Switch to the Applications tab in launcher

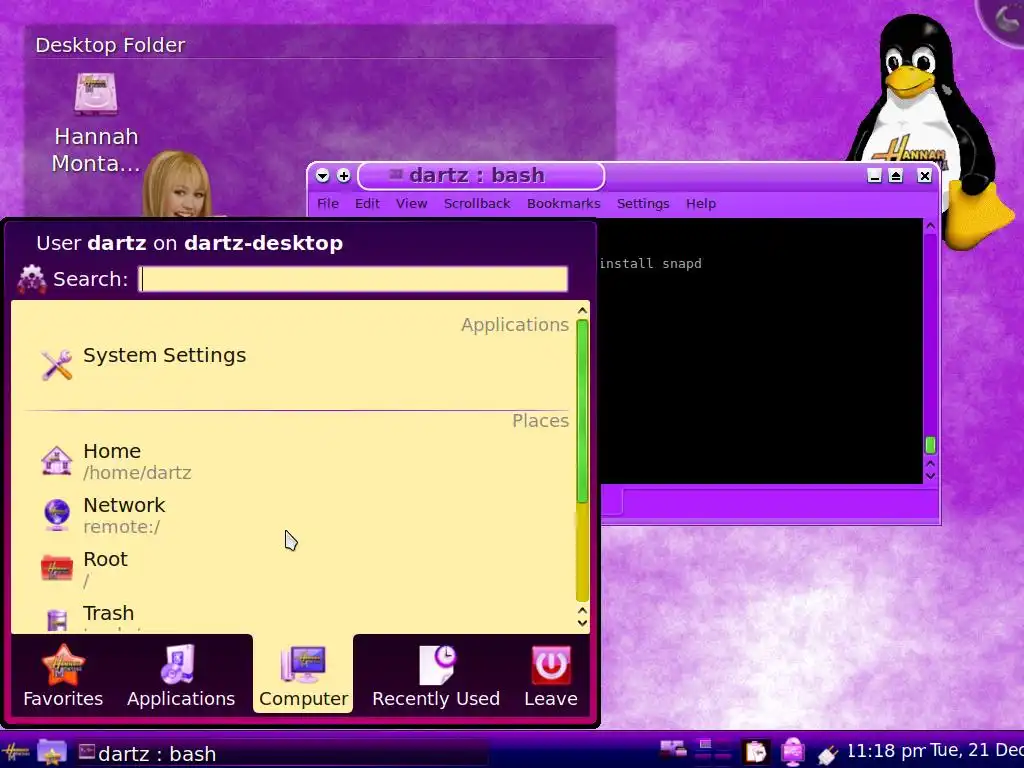tap(181, 675)
